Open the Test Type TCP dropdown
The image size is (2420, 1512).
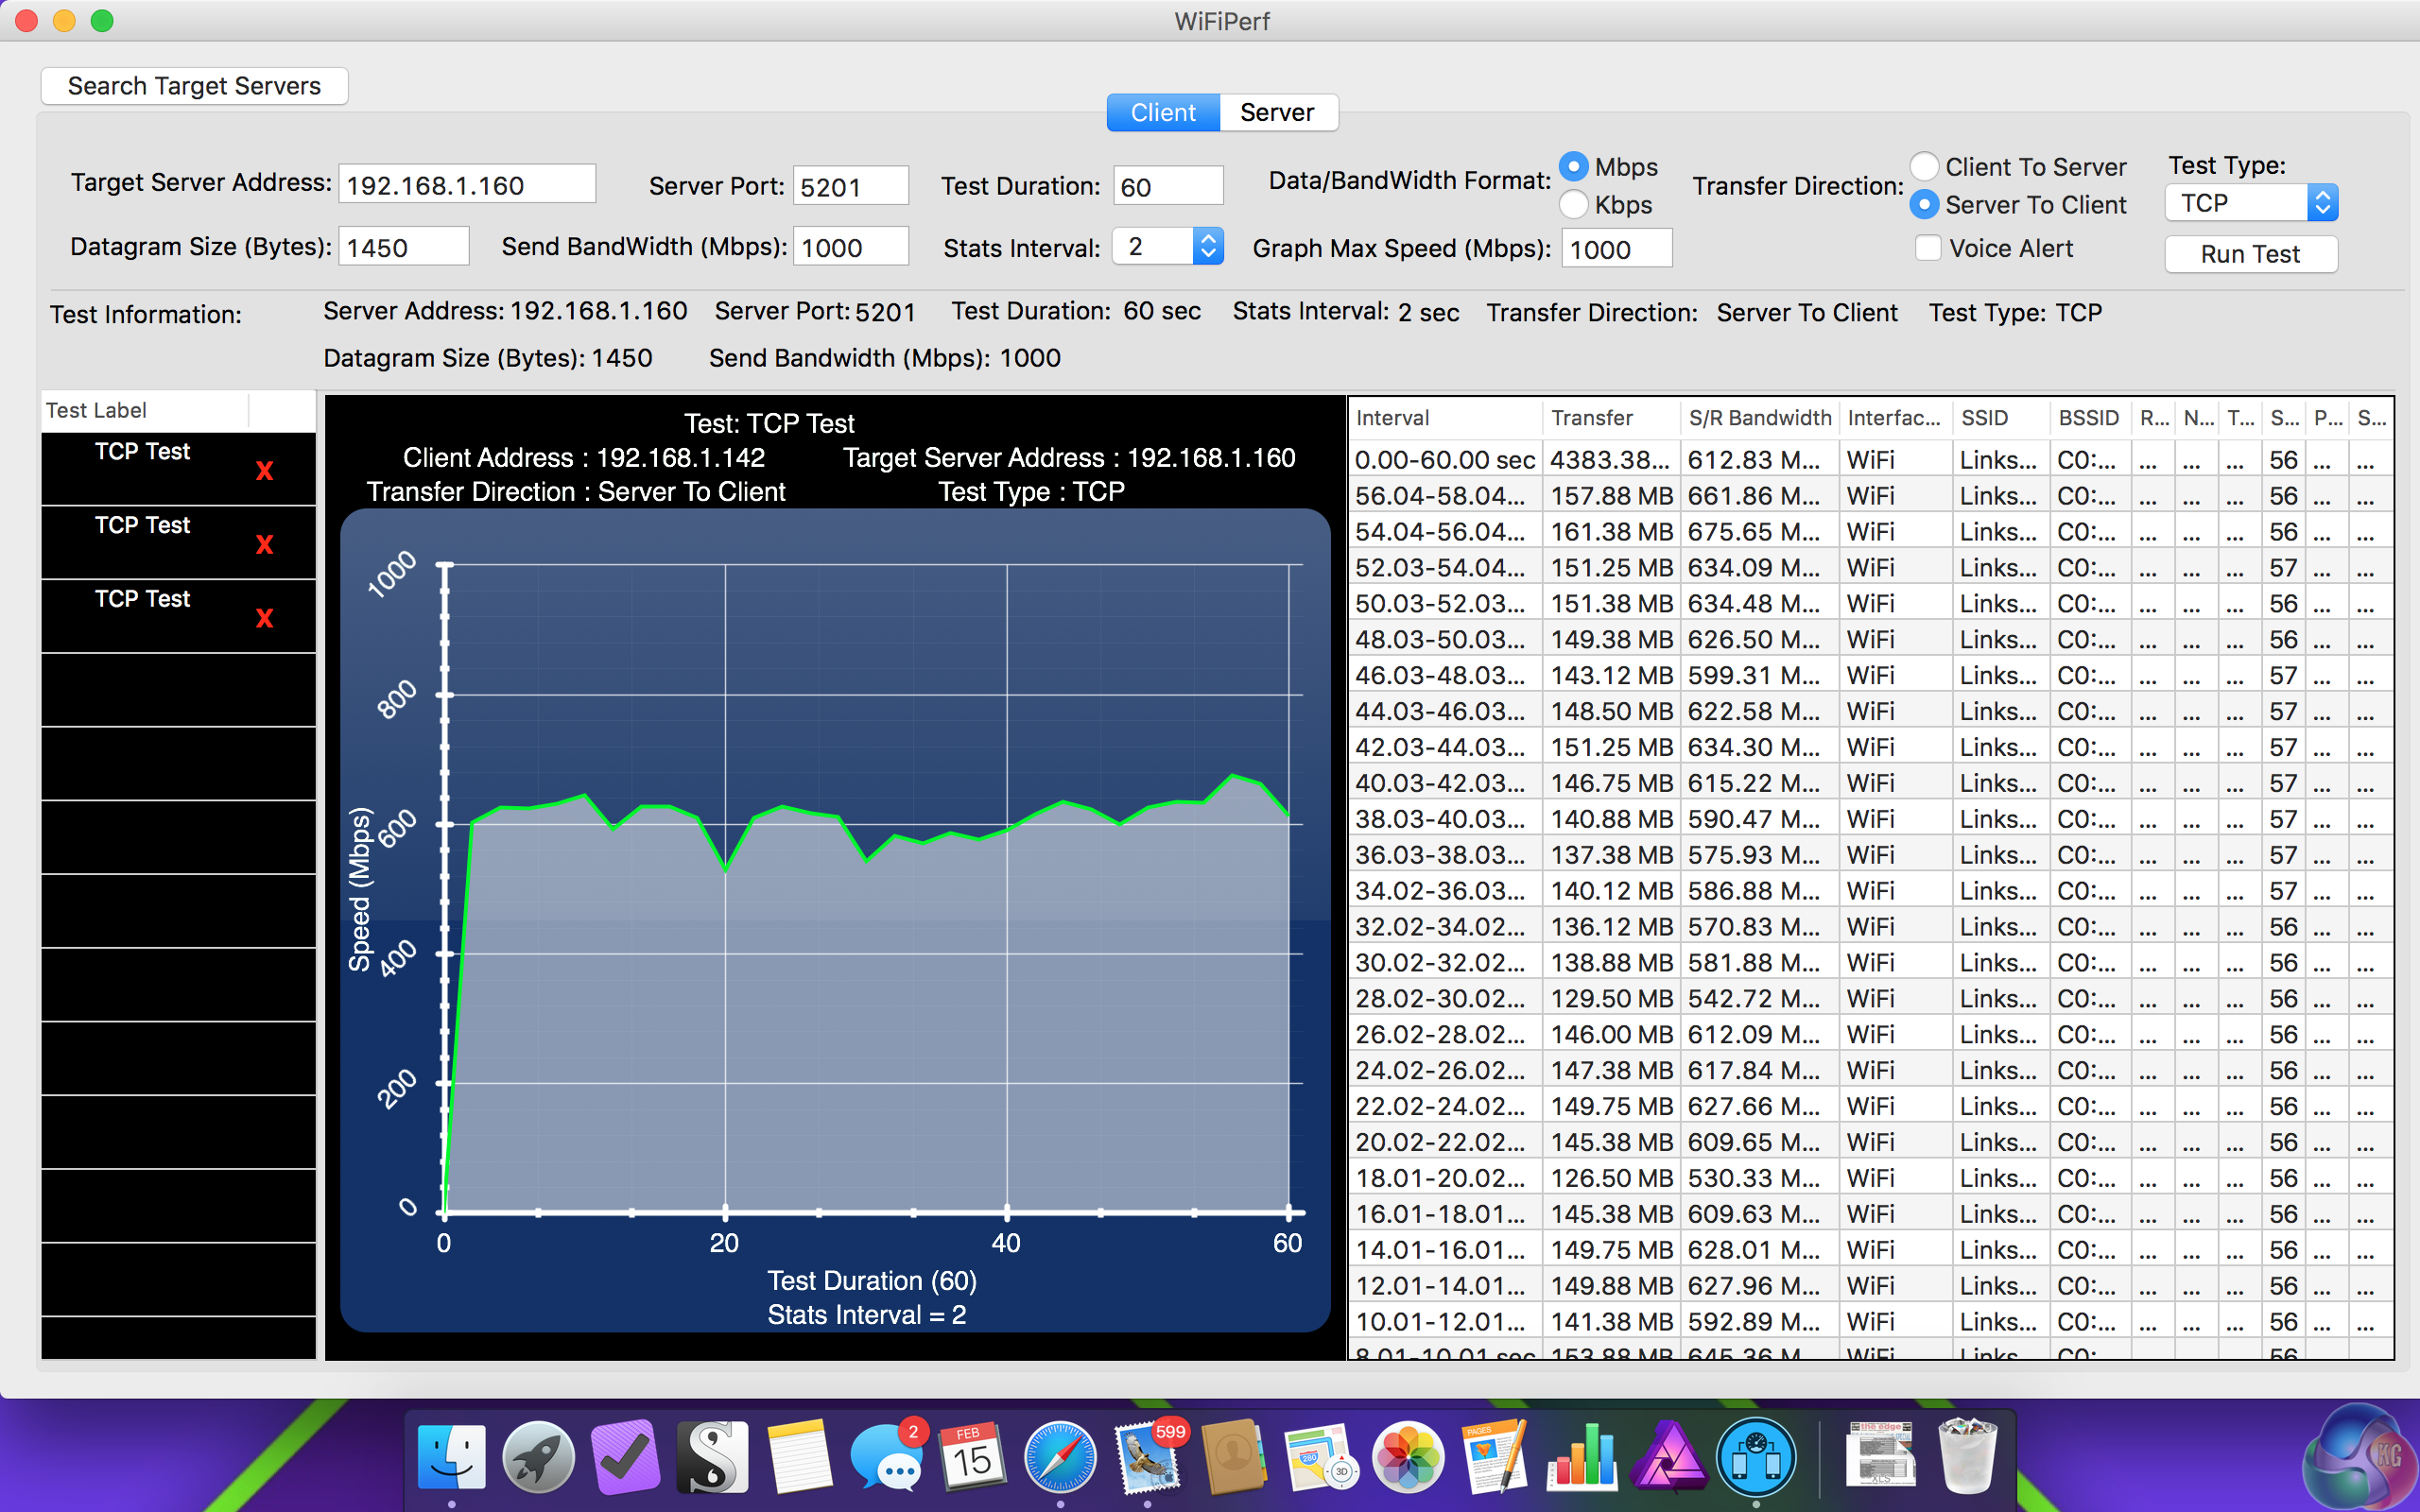2250,203
